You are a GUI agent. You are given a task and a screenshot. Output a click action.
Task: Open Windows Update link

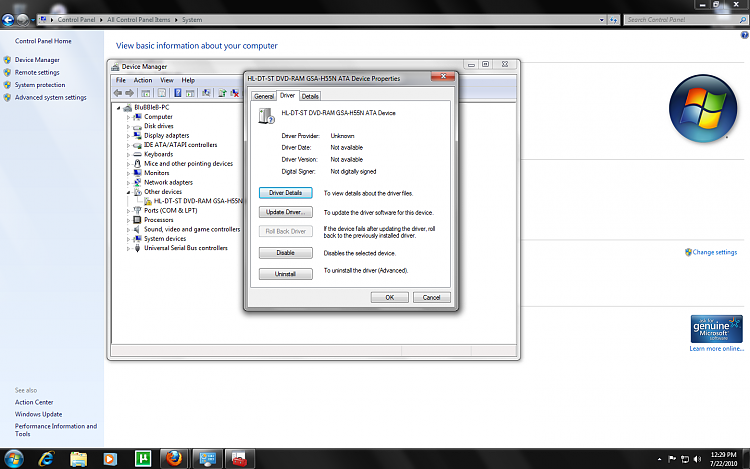tap(38, 414)
